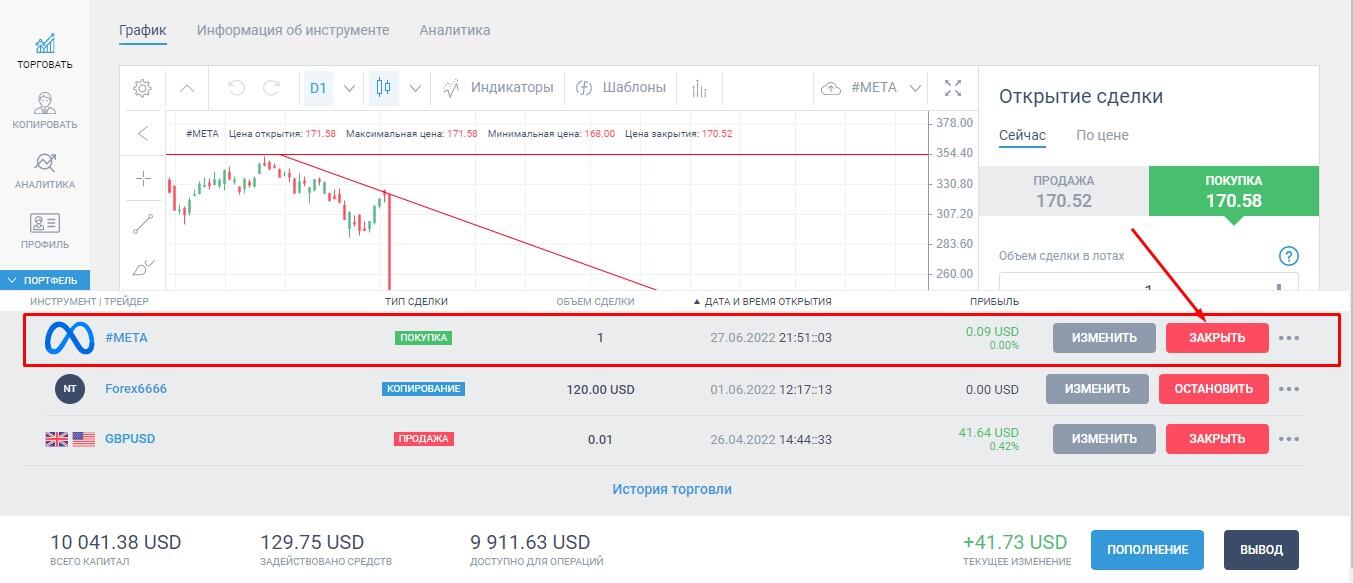Open Indicators panel in chart toolbar
This screenshot has height=583, width=1353.
pos(498,88)
